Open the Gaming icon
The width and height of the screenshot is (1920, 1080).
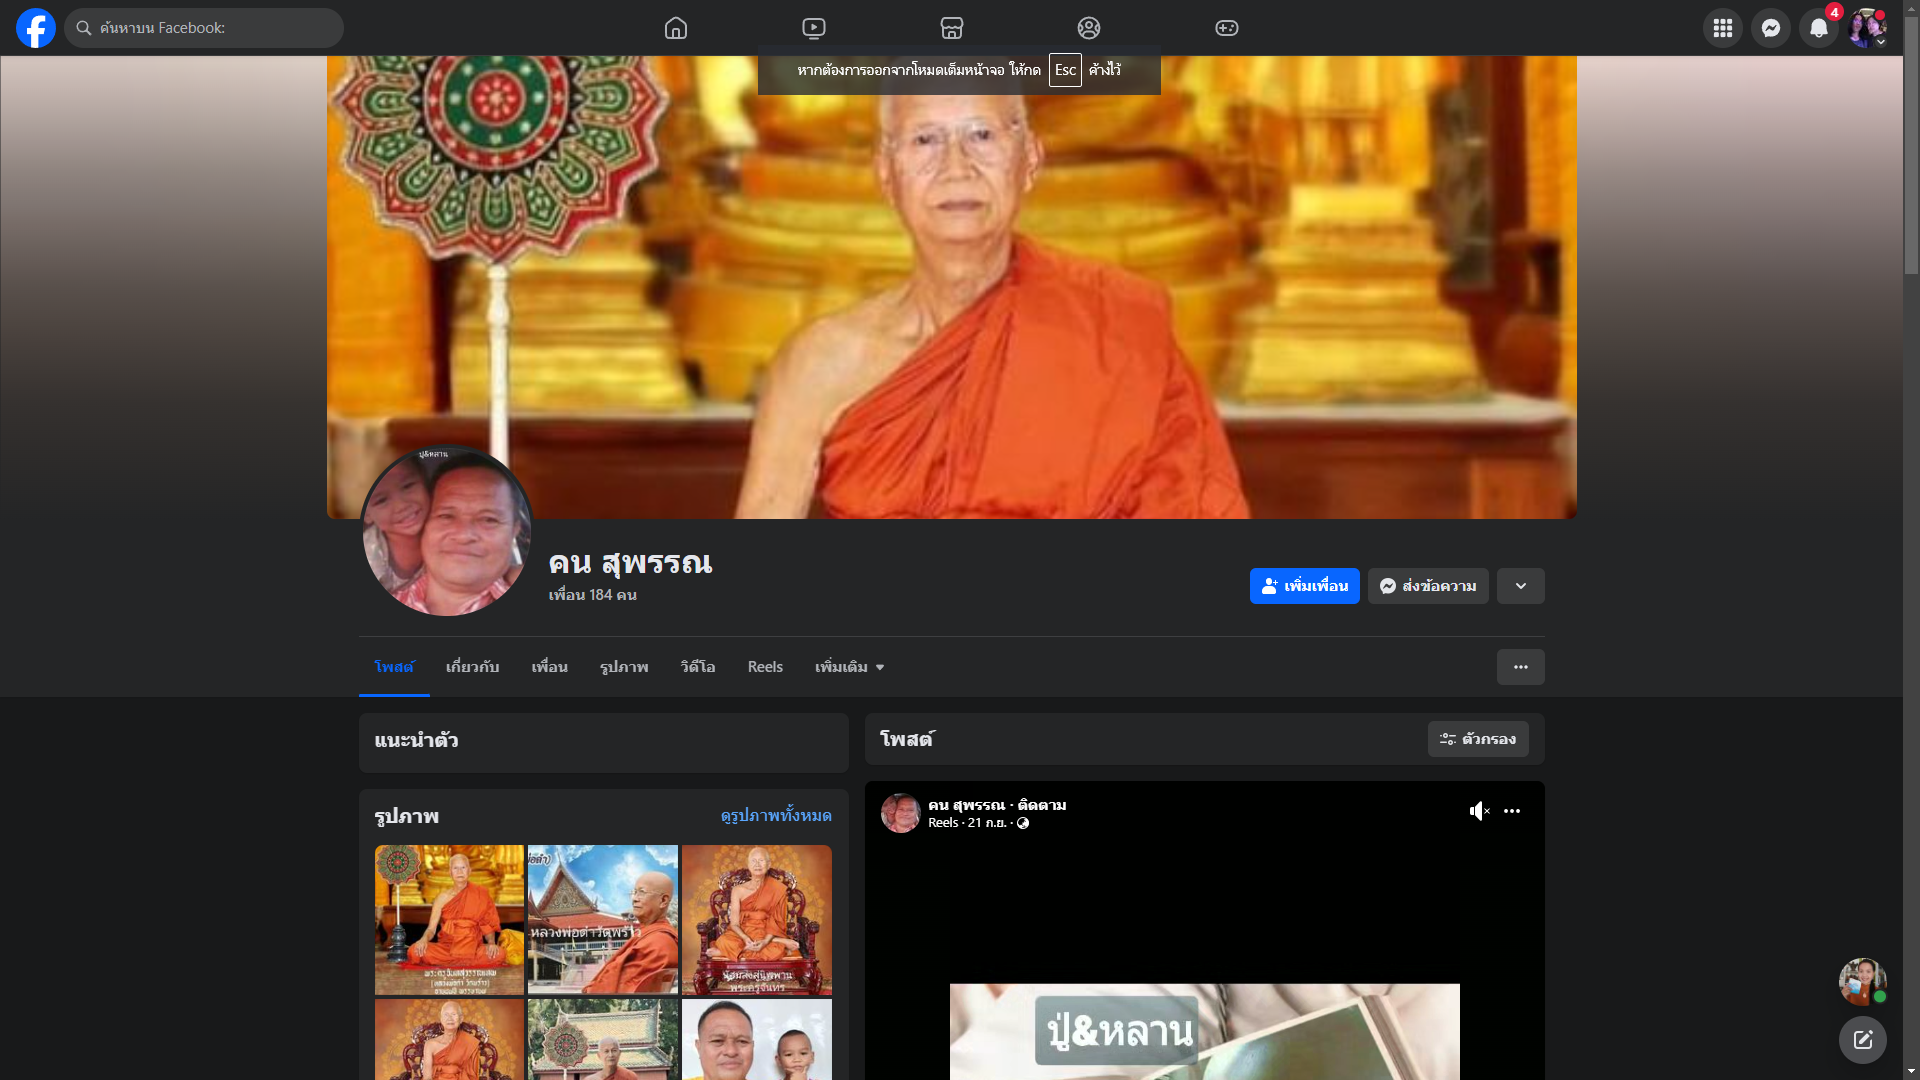[x=1226, y=28]
